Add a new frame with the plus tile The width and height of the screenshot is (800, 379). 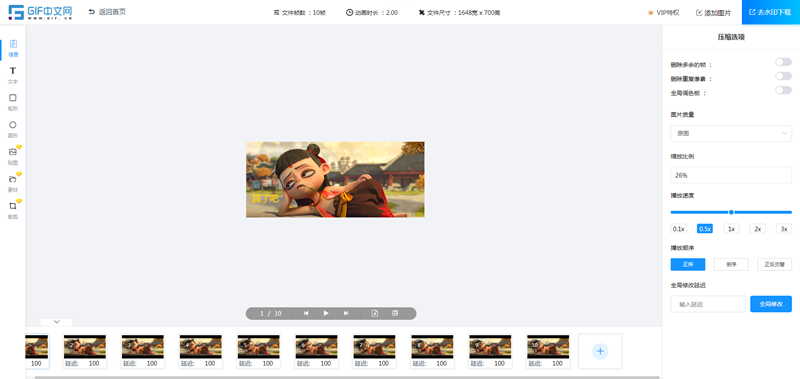coord(600,351)
